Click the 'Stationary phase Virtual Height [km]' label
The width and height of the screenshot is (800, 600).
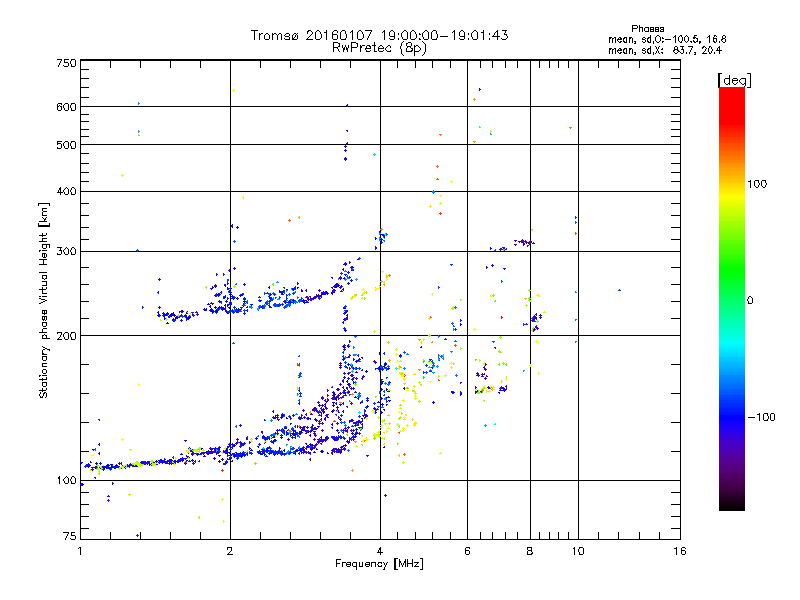tap(44, 300)
